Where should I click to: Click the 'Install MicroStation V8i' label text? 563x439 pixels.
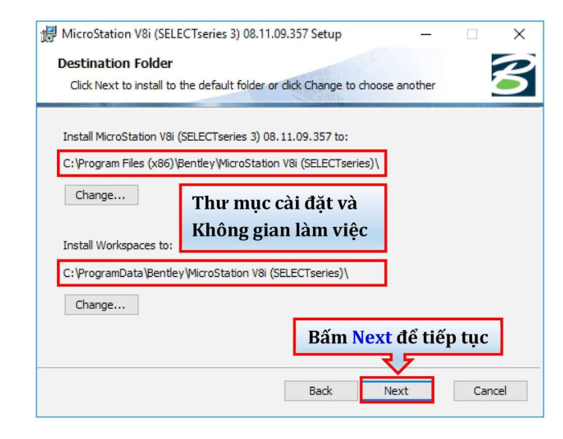pyautogui.click(x=205, y=137)
